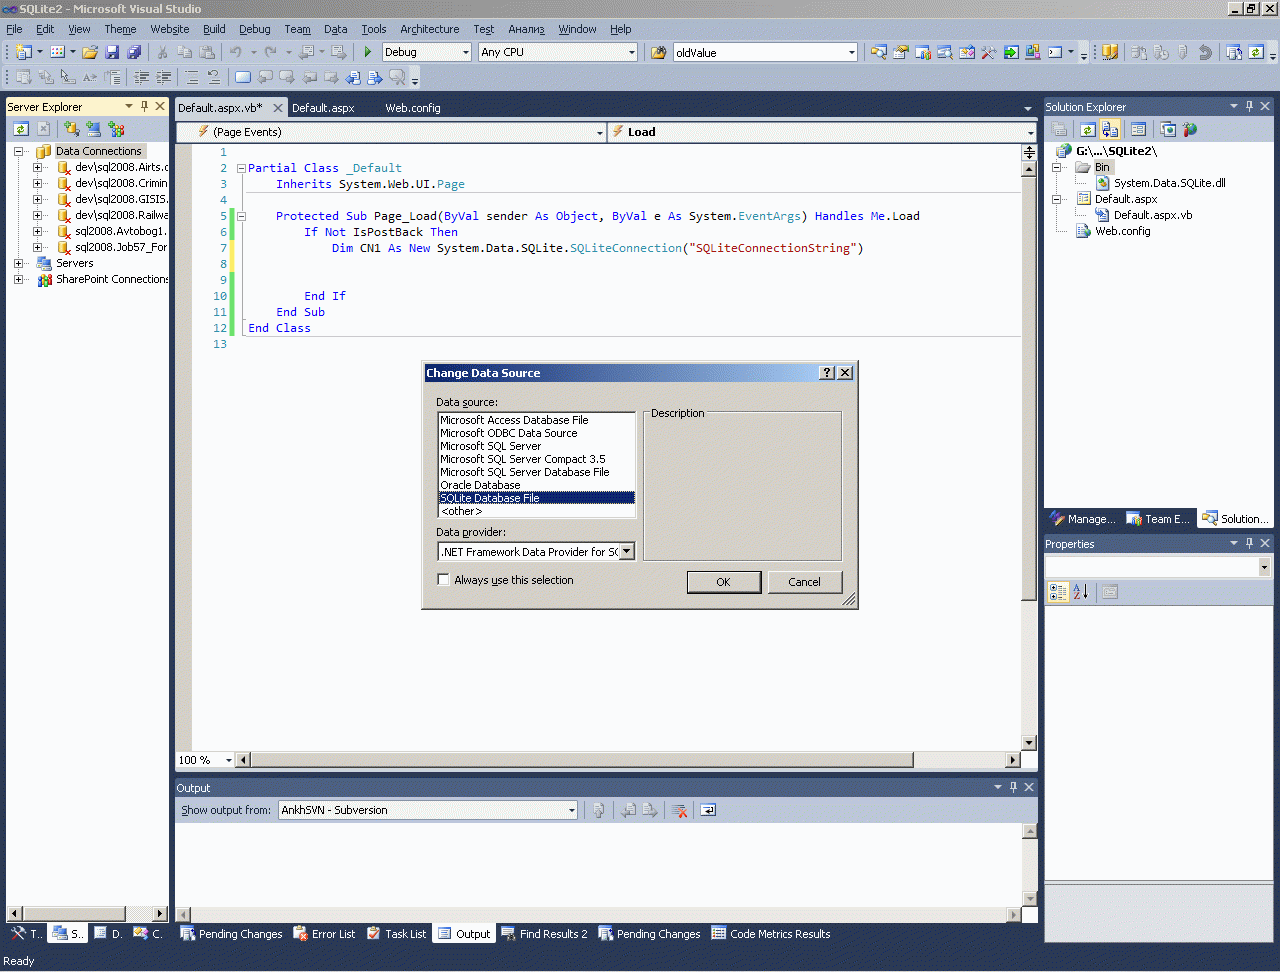Collapse the Default.aspx node in Solution Explorer

[1057, 199]
